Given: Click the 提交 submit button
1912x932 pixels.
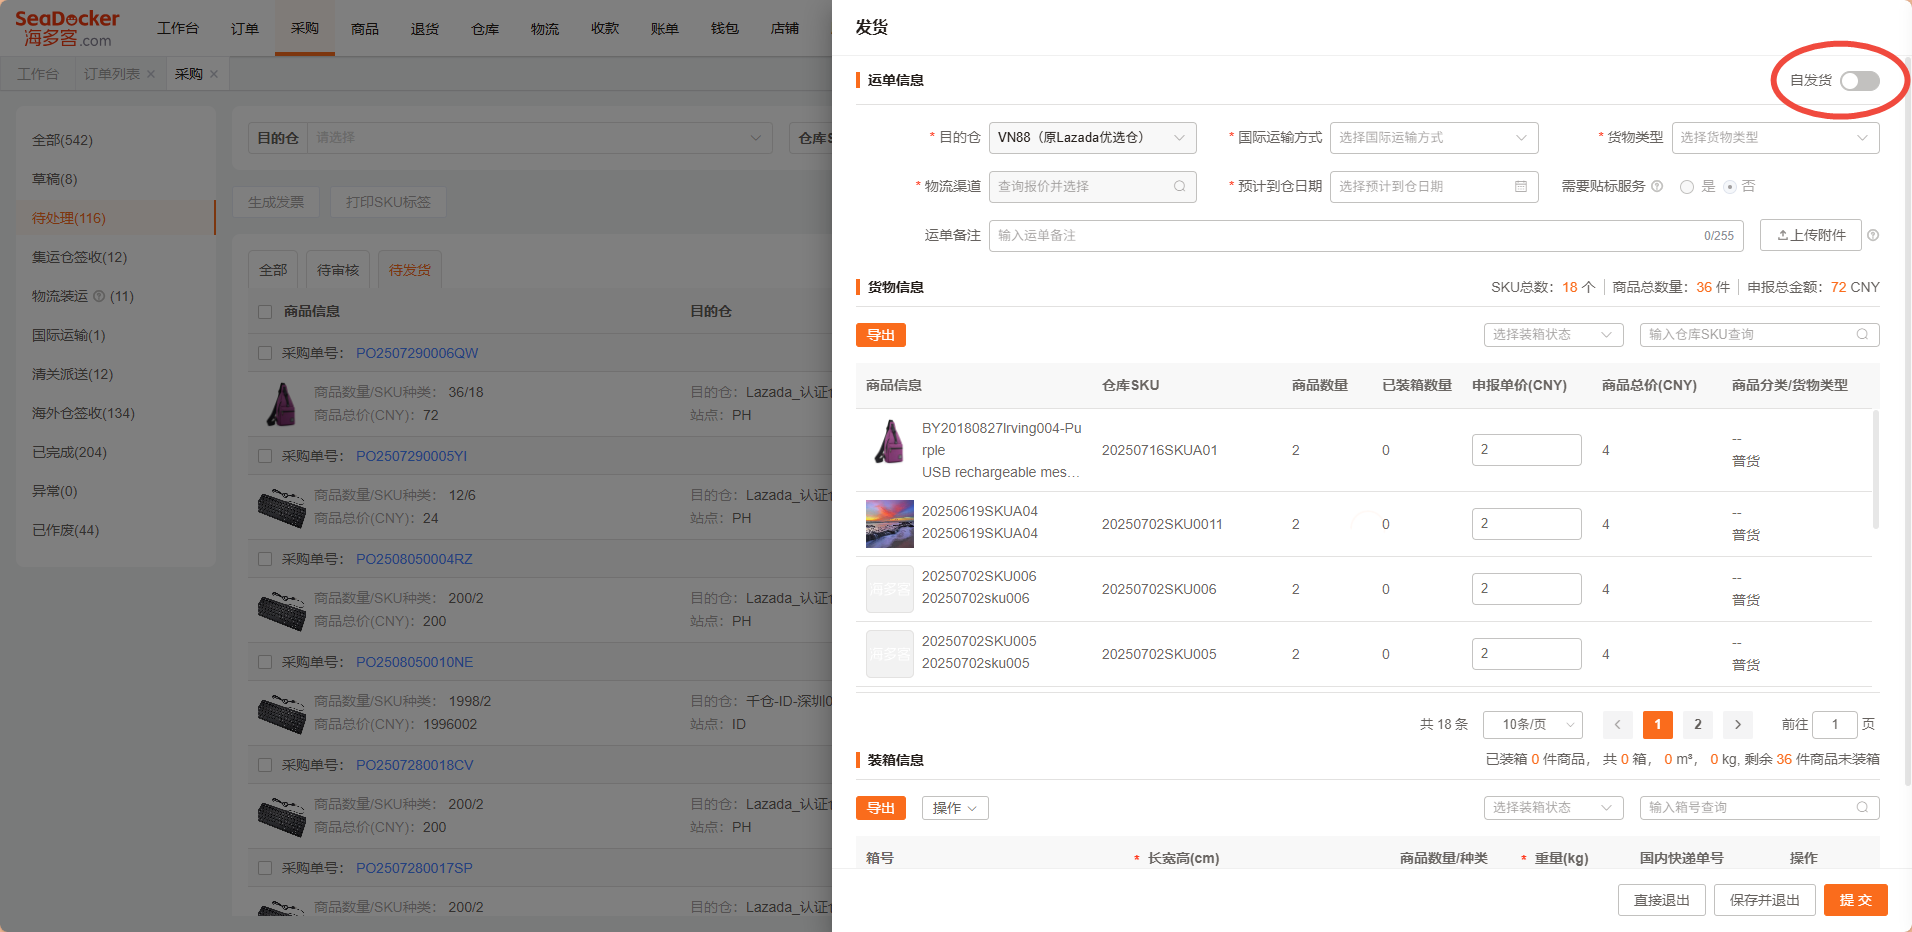Looking at the screenshot, I should (1855, 900).
